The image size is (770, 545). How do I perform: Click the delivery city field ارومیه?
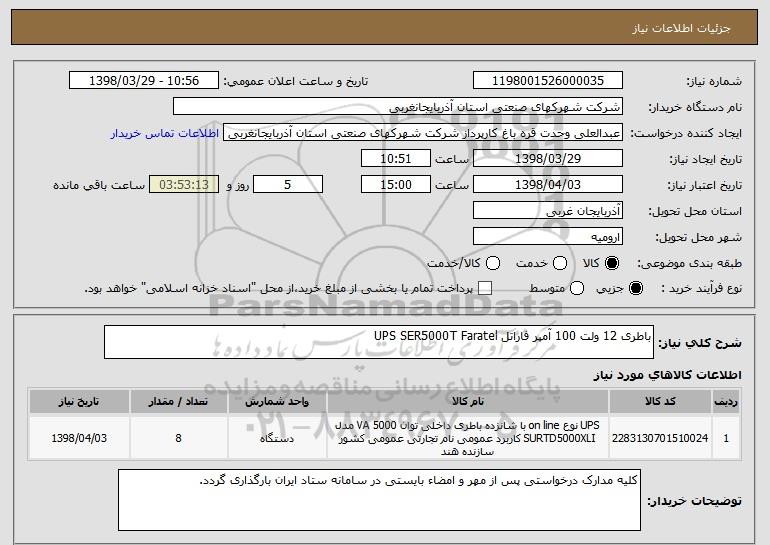pos(548,237)
